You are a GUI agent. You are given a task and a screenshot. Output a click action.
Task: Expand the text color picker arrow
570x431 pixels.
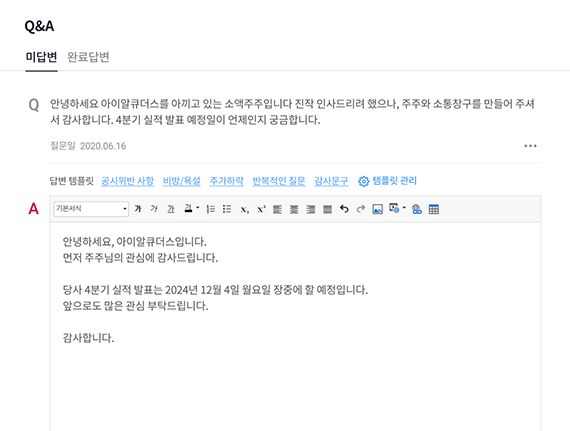pyautogui.click(x=198, y=208)
